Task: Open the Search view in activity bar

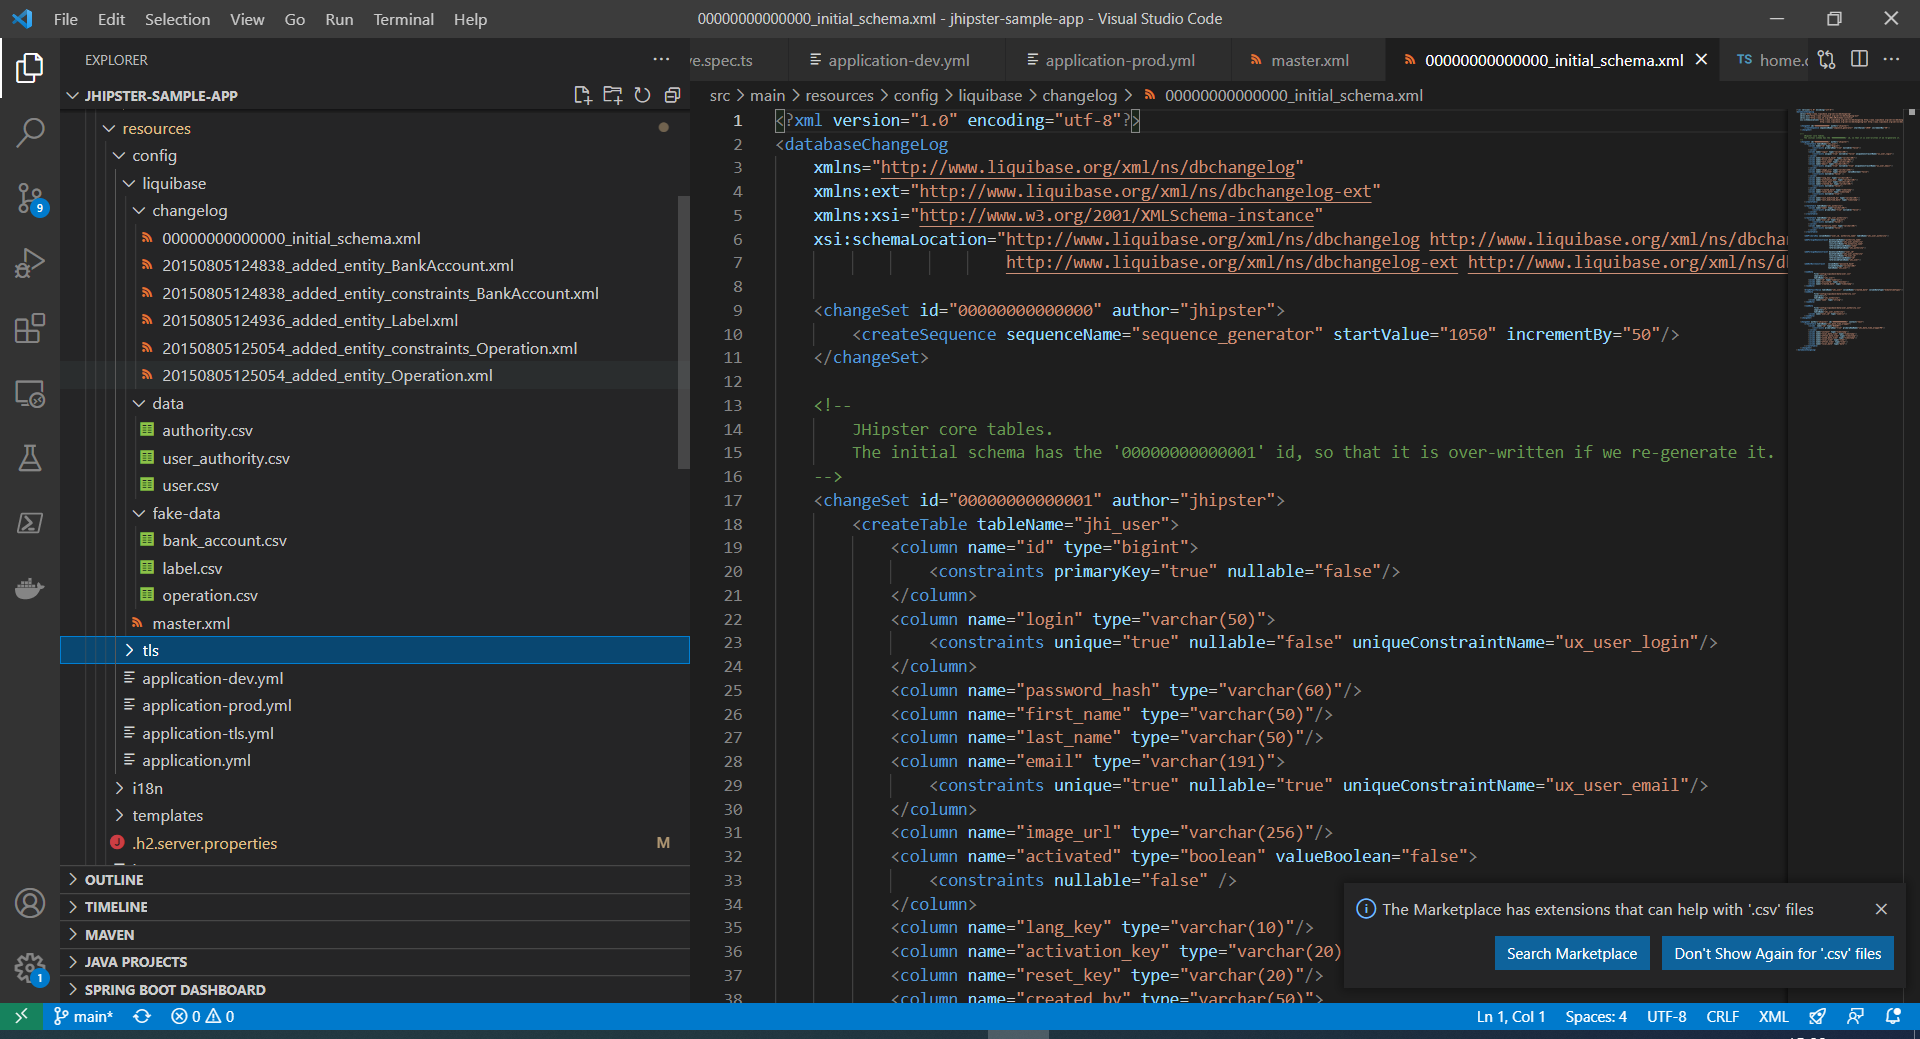Action: point(30,132)
